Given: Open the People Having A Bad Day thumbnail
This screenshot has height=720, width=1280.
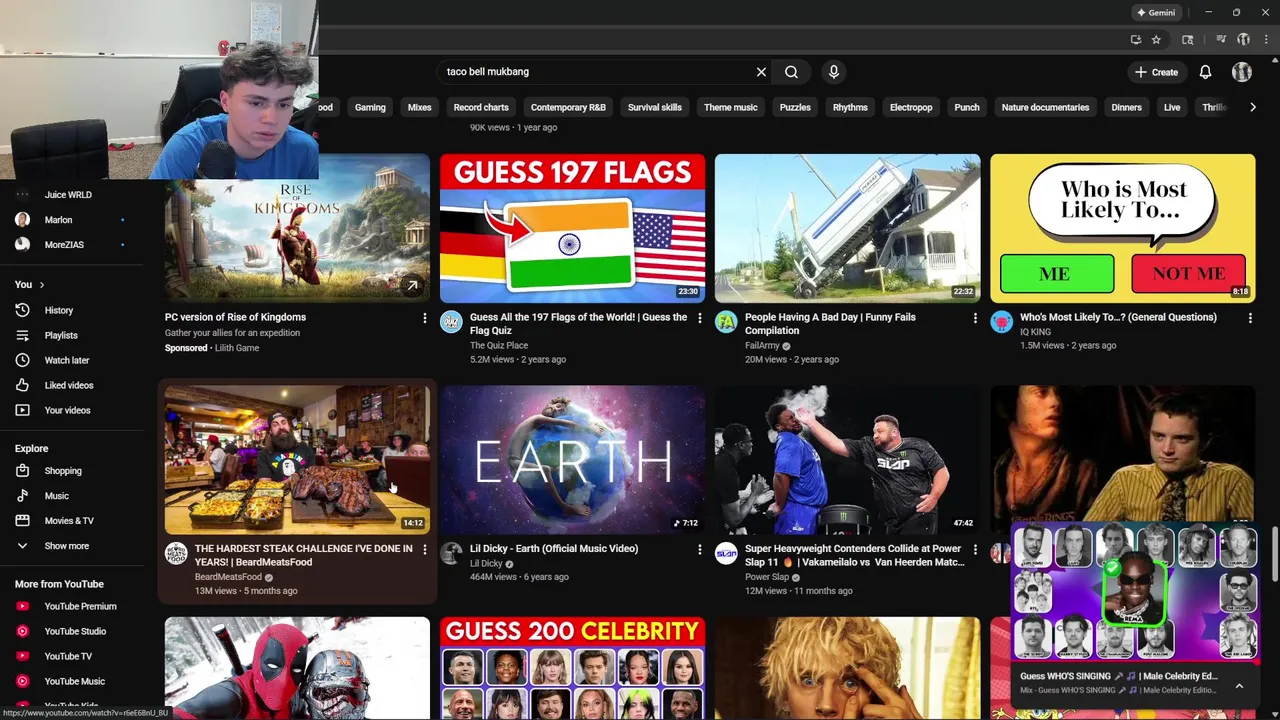Looking at the screenshot, I should (x=847, y=228).
